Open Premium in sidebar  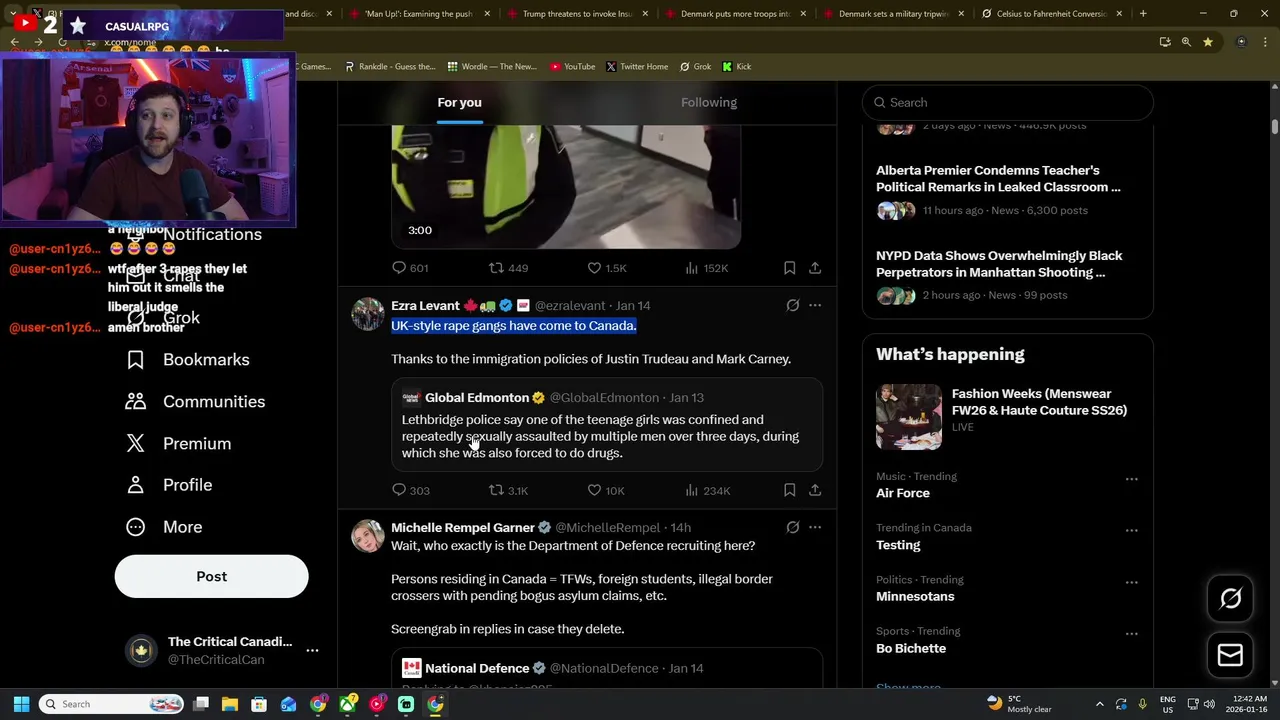[178, 444]
